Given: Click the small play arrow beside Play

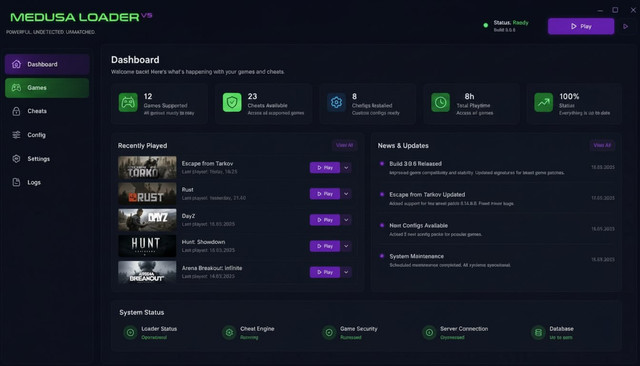Looking at the screenshot, I should (x=626, y=27).
